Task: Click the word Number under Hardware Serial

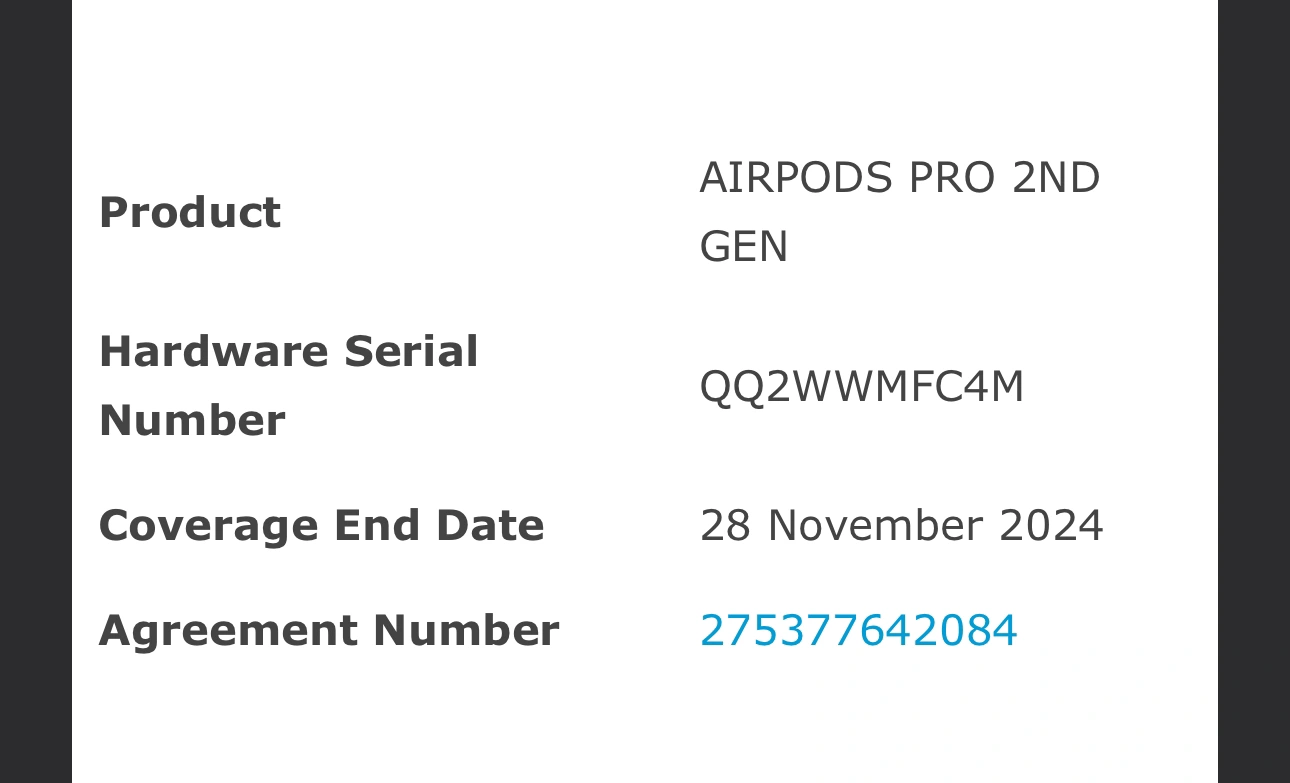Action: click(x=192, y=420)
